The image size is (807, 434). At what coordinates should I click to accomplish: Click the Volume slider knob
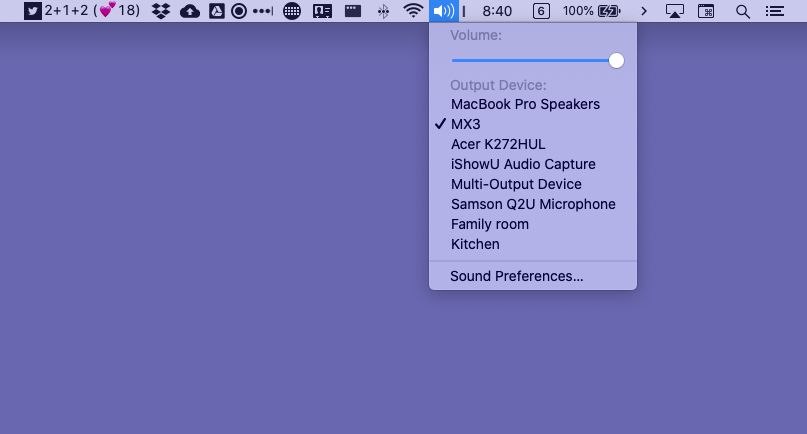pyautogui.click(x=616, y=61)
